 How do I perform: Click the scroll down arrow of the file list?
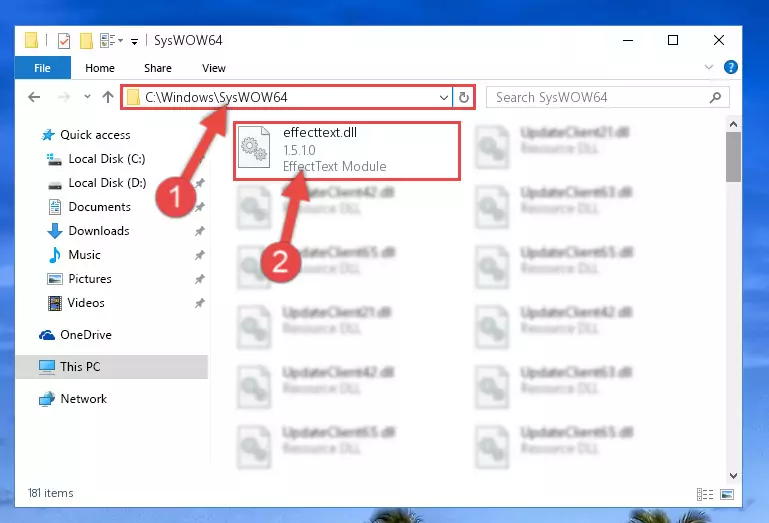[x=733, y=475]
